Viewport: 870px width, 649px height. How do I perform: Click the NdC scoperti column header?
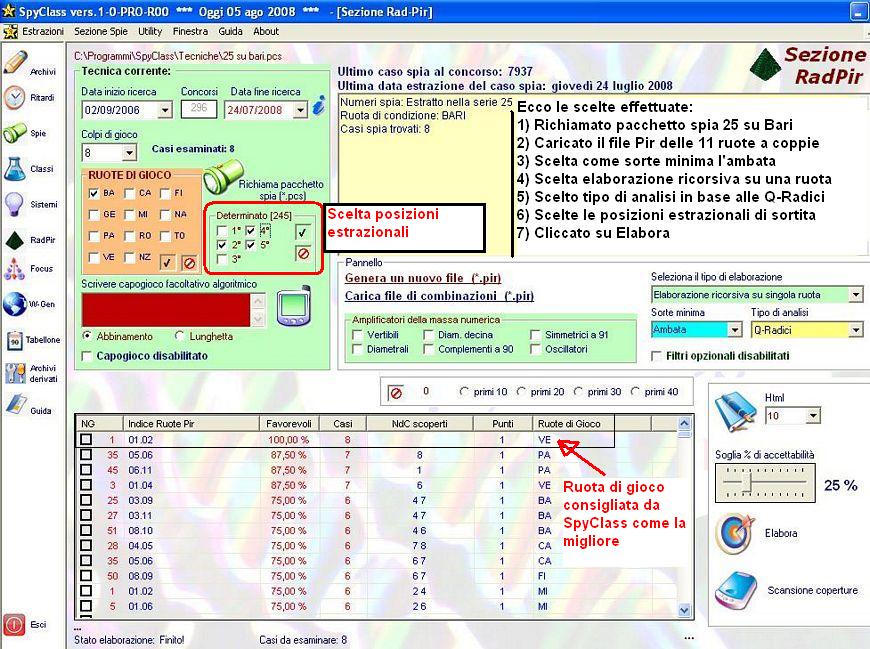[x=419, y=424]
